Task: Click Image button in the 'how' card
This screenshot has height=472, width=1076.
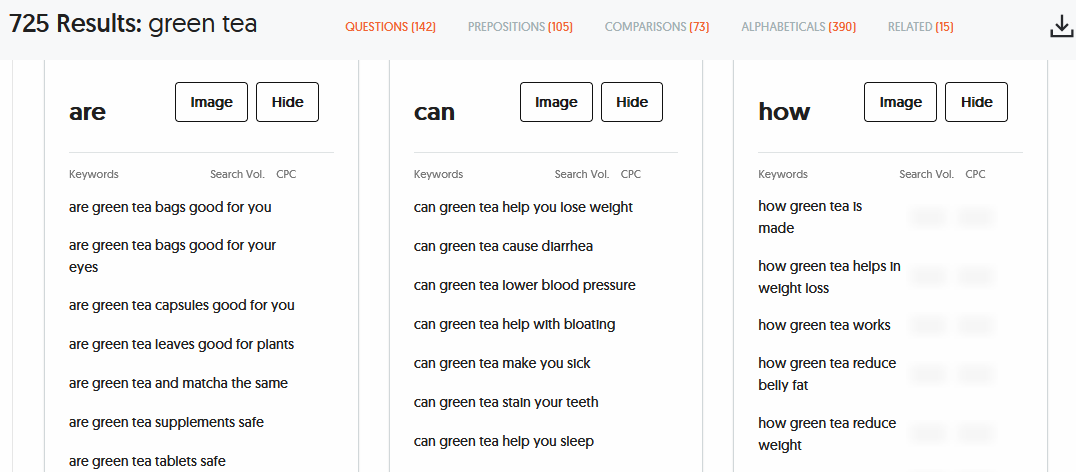Action: click(x=900, y=102)
